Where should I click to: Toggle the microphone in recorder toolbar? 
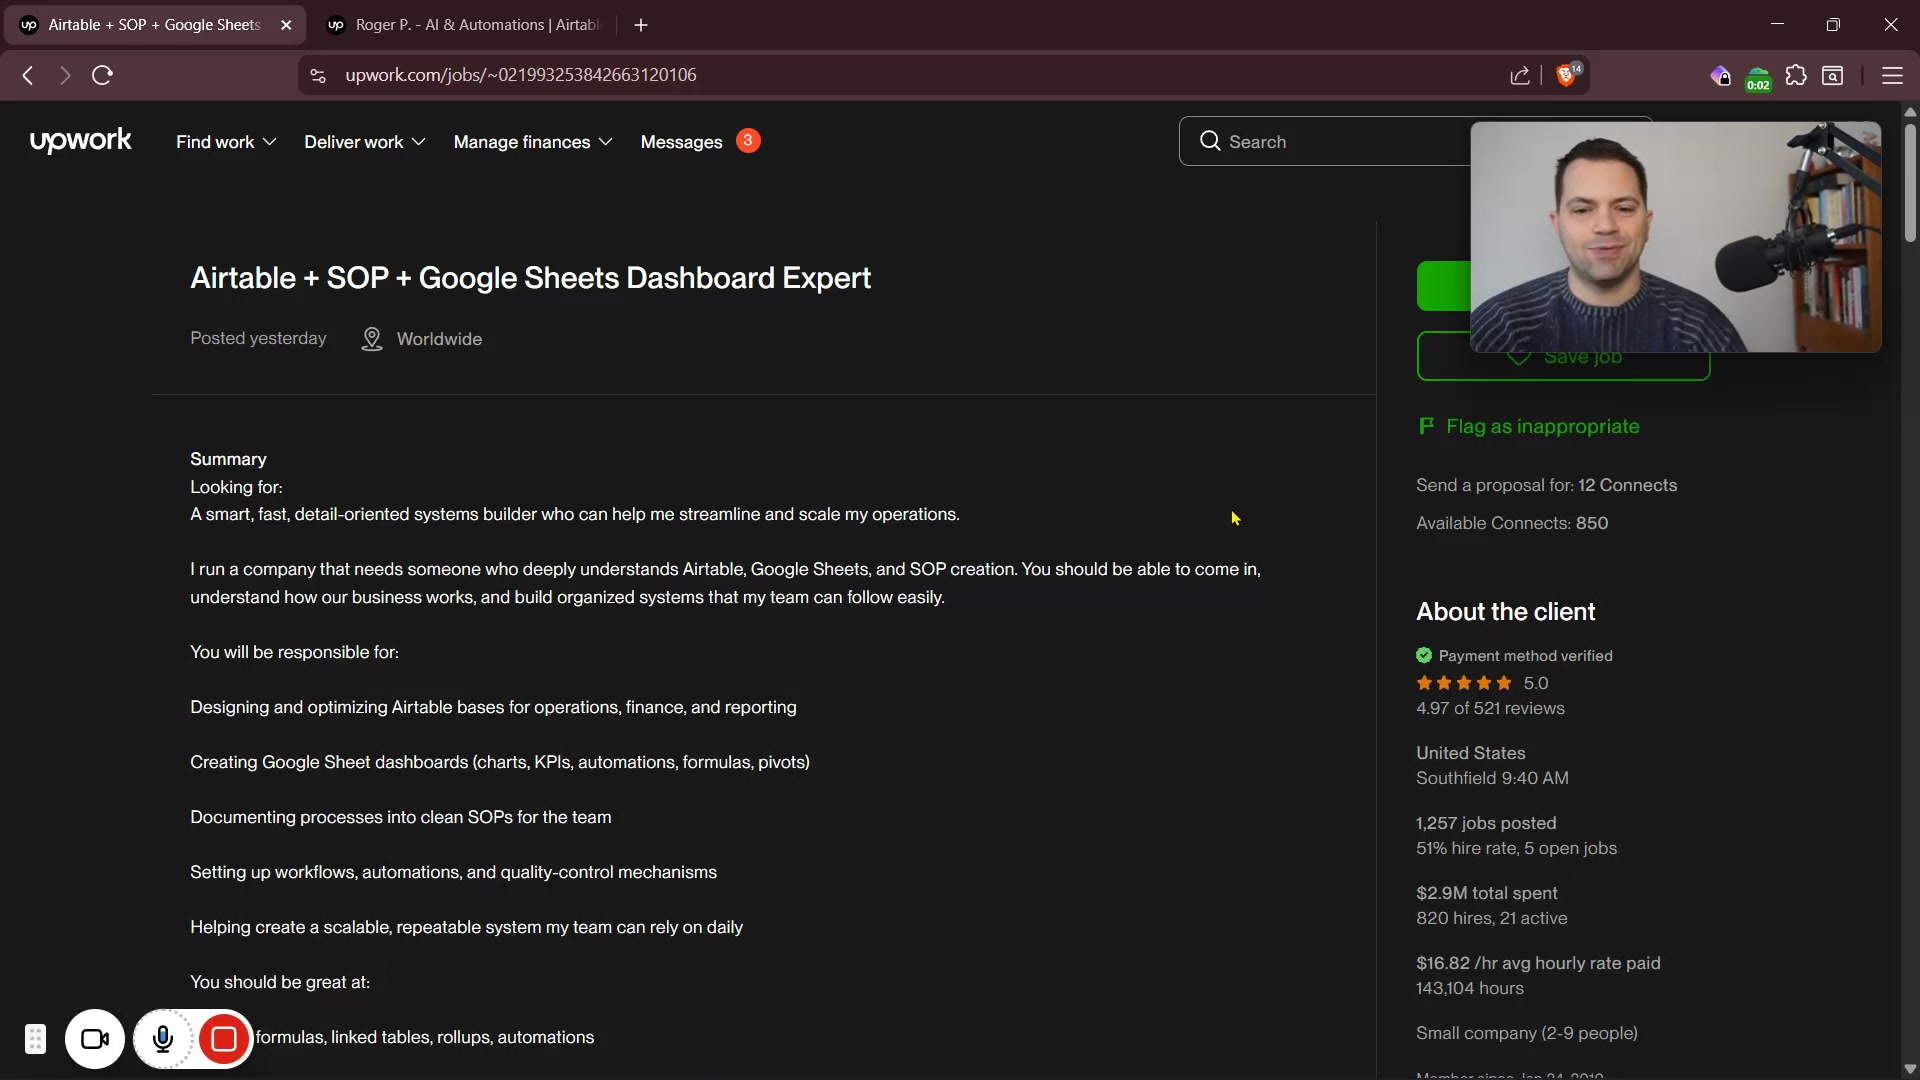(x=163, y=1039)
